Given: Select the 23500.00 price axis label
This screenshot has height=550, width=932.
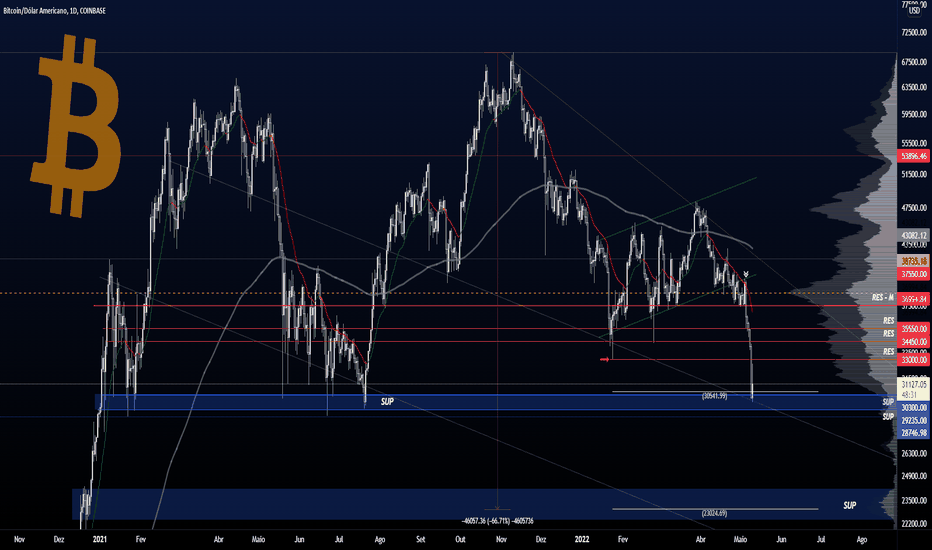Looking at the screenshot, I should tap(914, 501).
